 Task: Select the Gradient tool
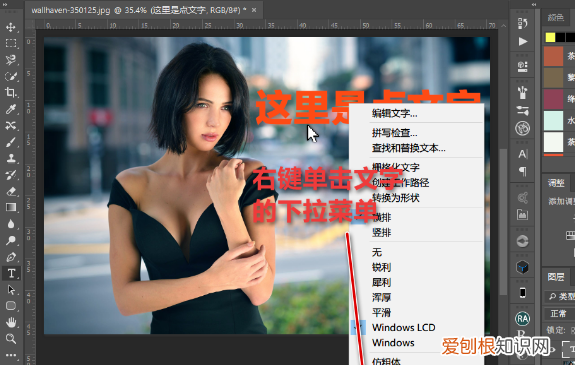tap(11, 207)
